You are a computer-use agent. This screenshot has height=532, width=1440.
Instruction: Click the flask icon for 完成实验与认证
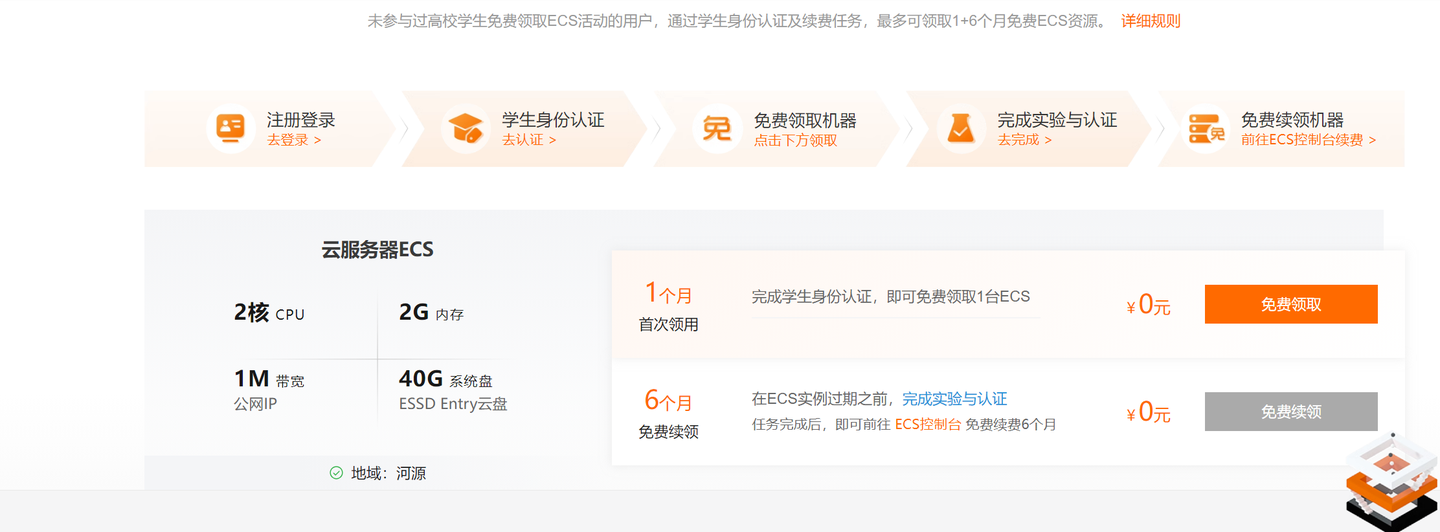pos(961,129)
